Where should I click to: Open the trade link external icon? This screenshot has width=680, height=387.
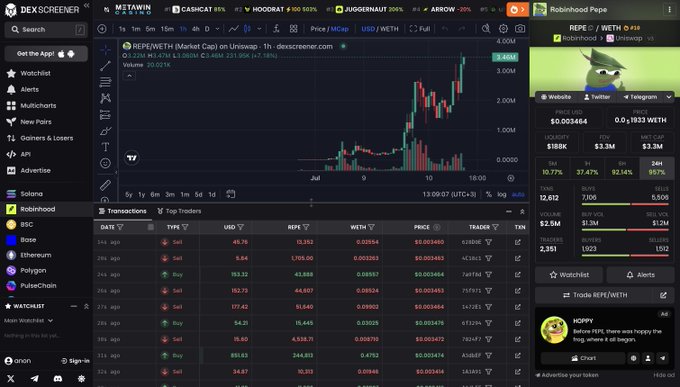664,295
